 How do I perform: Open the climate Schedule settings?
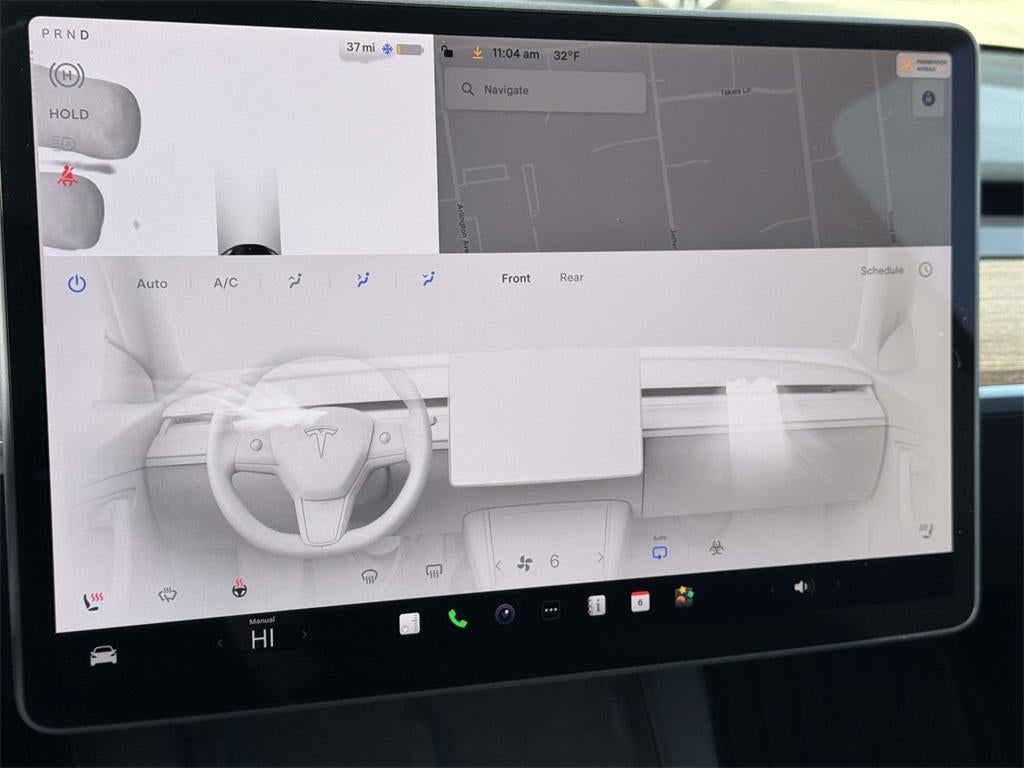coord(880,270)
